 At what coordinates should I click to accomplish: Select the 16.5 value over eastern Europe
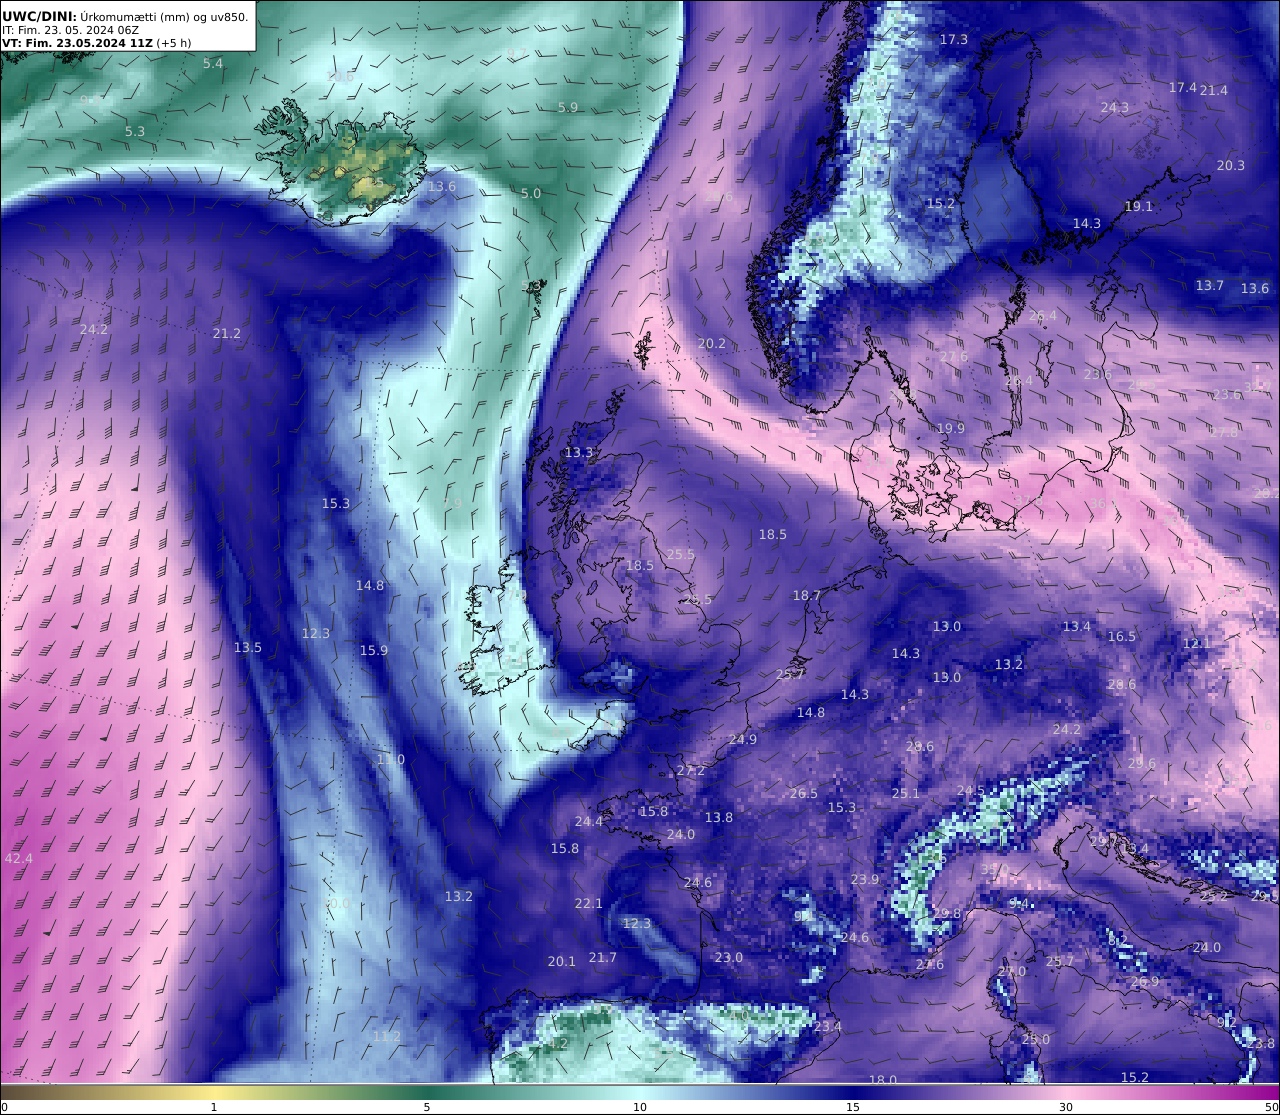[x=1122, y=637]
